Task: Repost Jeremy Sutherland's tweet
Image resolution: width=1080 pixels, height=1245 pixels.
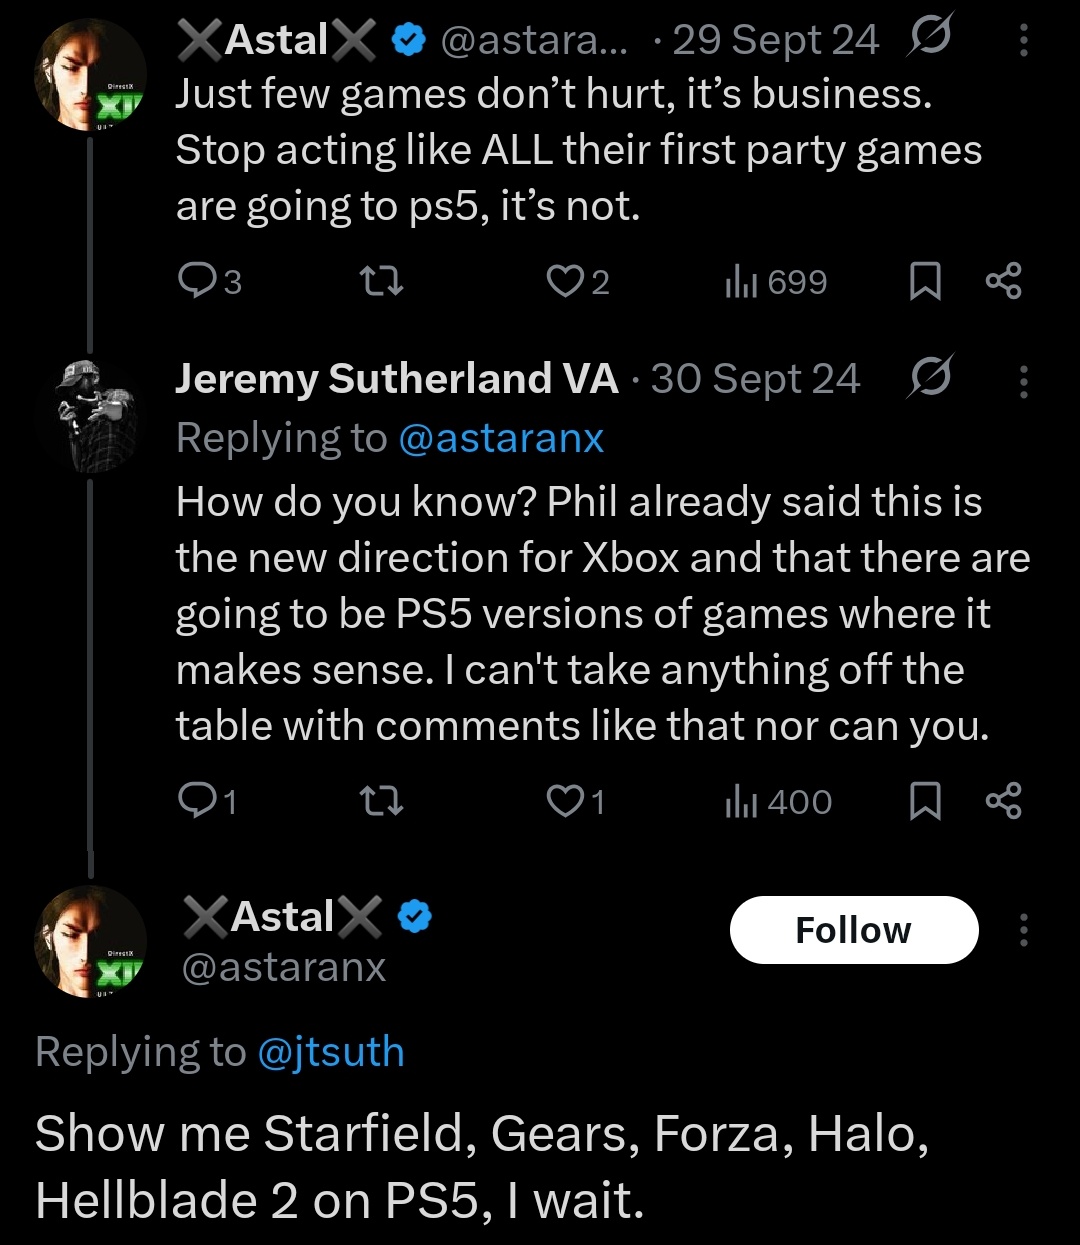Action: click(x=381, y=801)
